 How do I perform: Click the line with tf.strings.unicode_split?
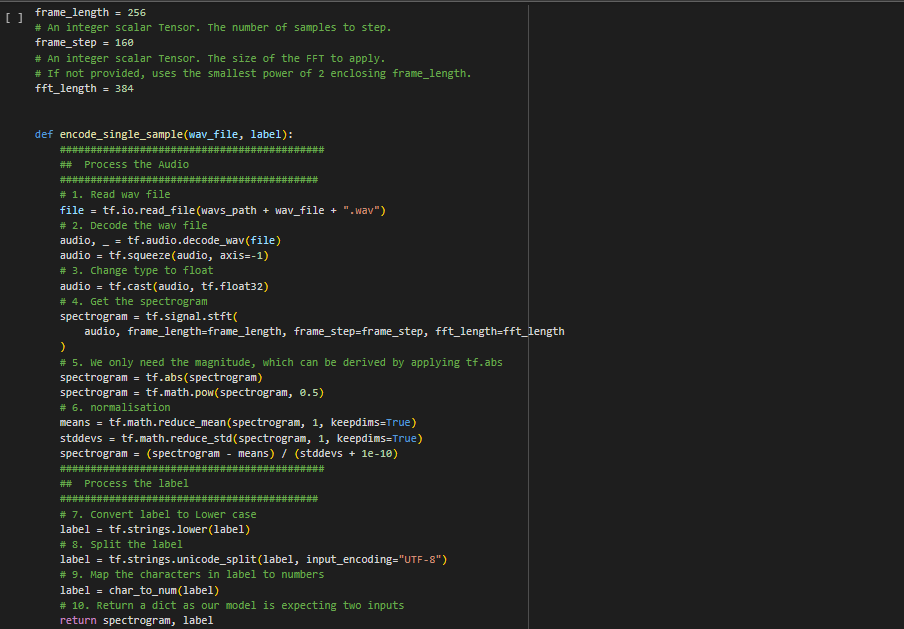(x=254, y=559)
